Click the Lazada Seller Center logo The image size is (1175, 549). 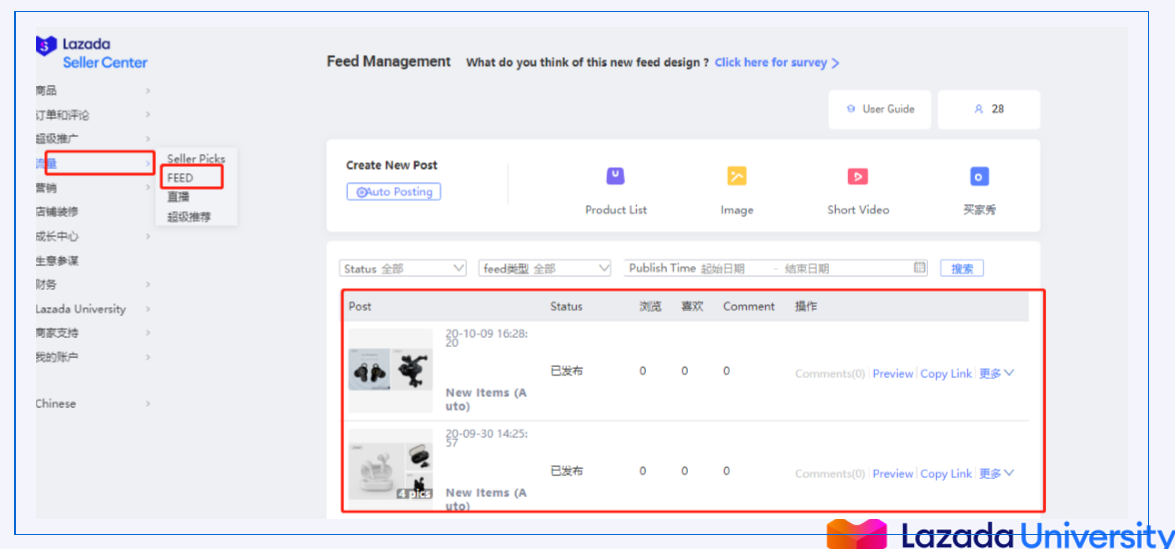(91, 53)
